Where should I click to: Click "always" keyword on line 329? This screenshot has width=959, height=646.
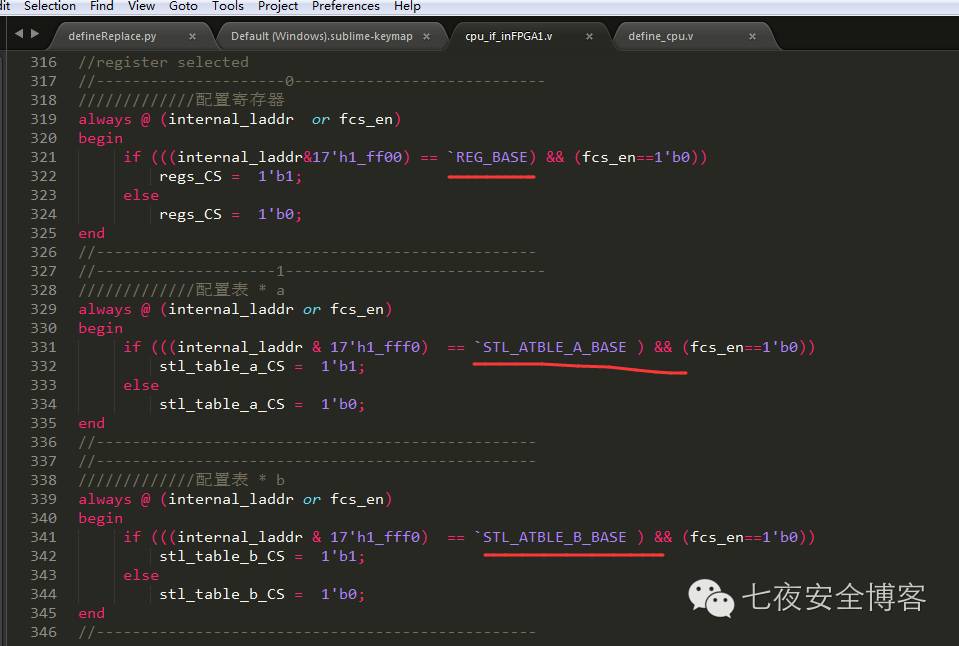pos(105,310)
